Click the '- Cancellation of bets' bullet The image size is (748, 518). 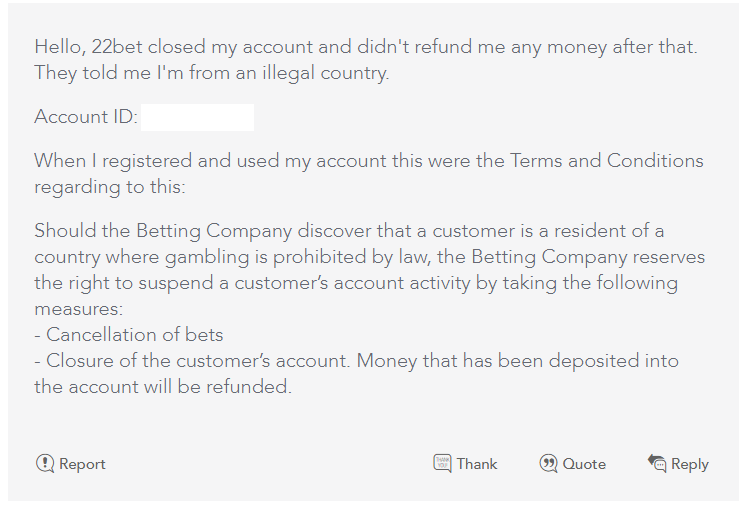click(129, 335)
